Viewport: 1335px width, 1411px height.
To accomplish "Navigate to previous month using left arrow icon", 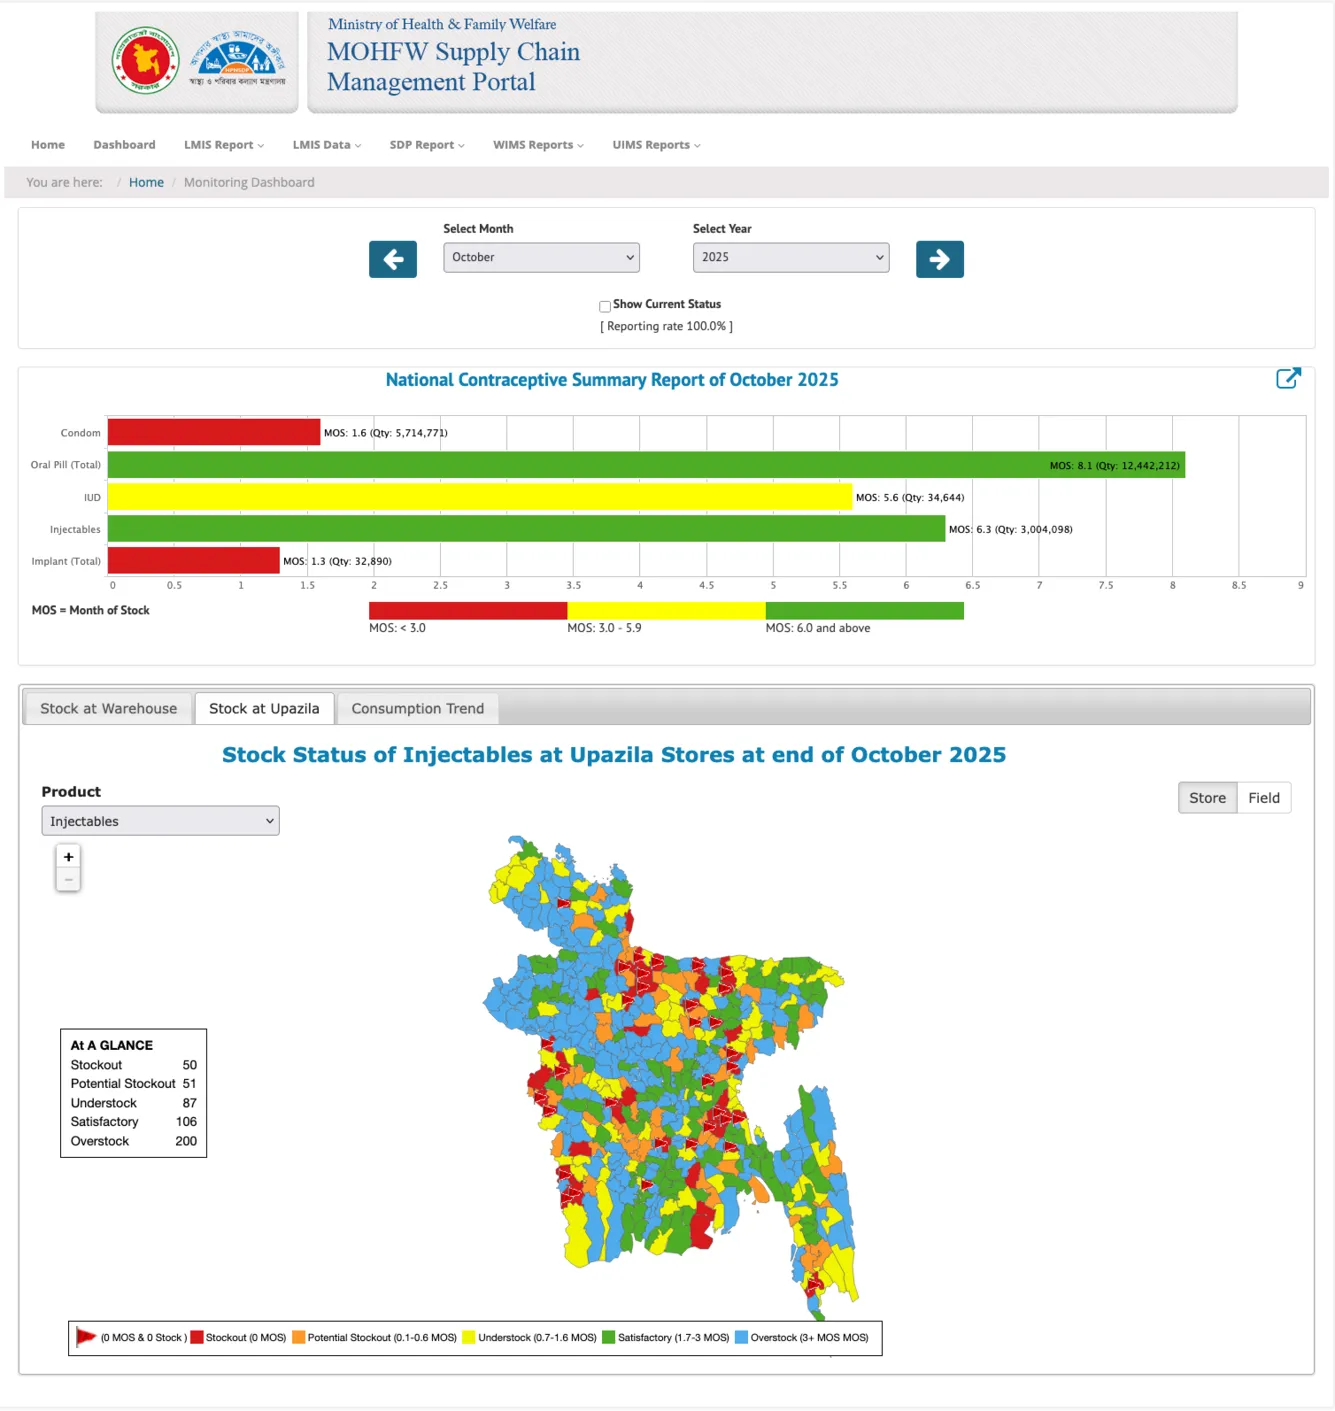I will pos(392,259).
